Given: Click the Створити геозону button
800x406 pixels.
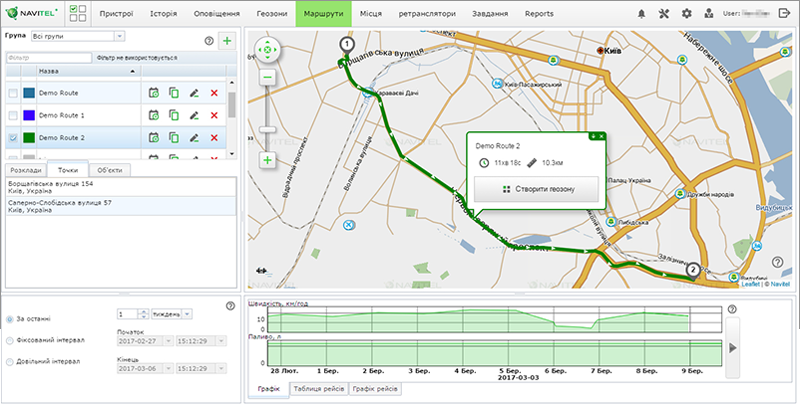Looking at the screenshot, I should pyautogui.click(x=538, y=188).
